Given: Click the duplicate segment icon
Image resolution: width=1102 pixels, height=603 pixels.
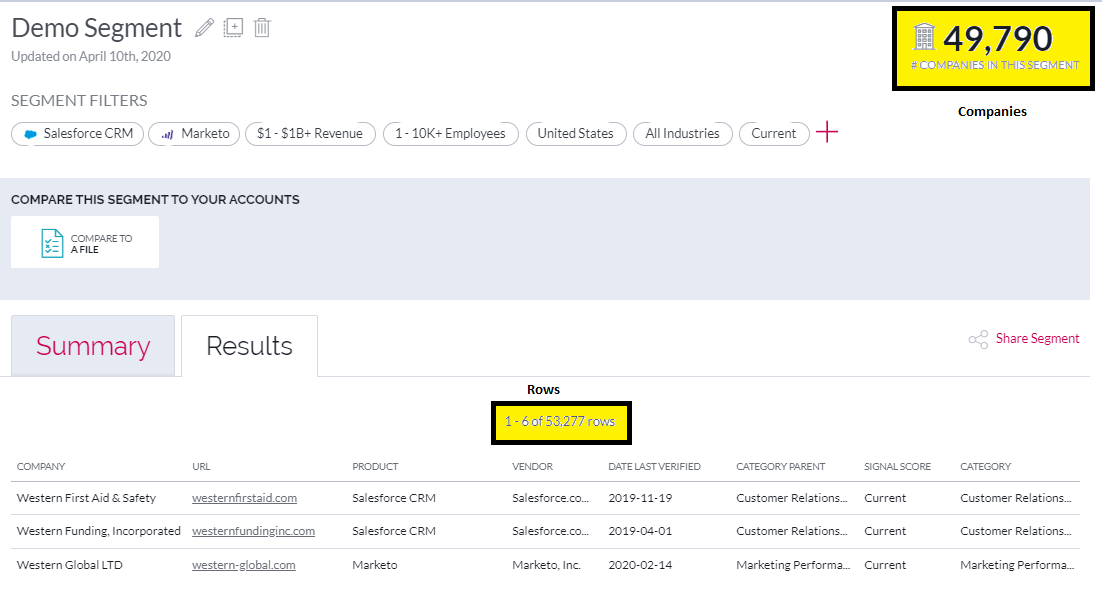Looking at the screenshot, I should point(233,28).
